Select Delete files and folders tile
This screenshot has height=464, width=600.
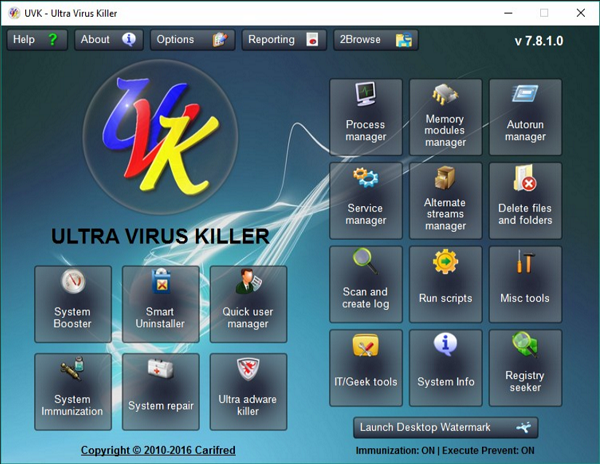click(x=525, y=200)
